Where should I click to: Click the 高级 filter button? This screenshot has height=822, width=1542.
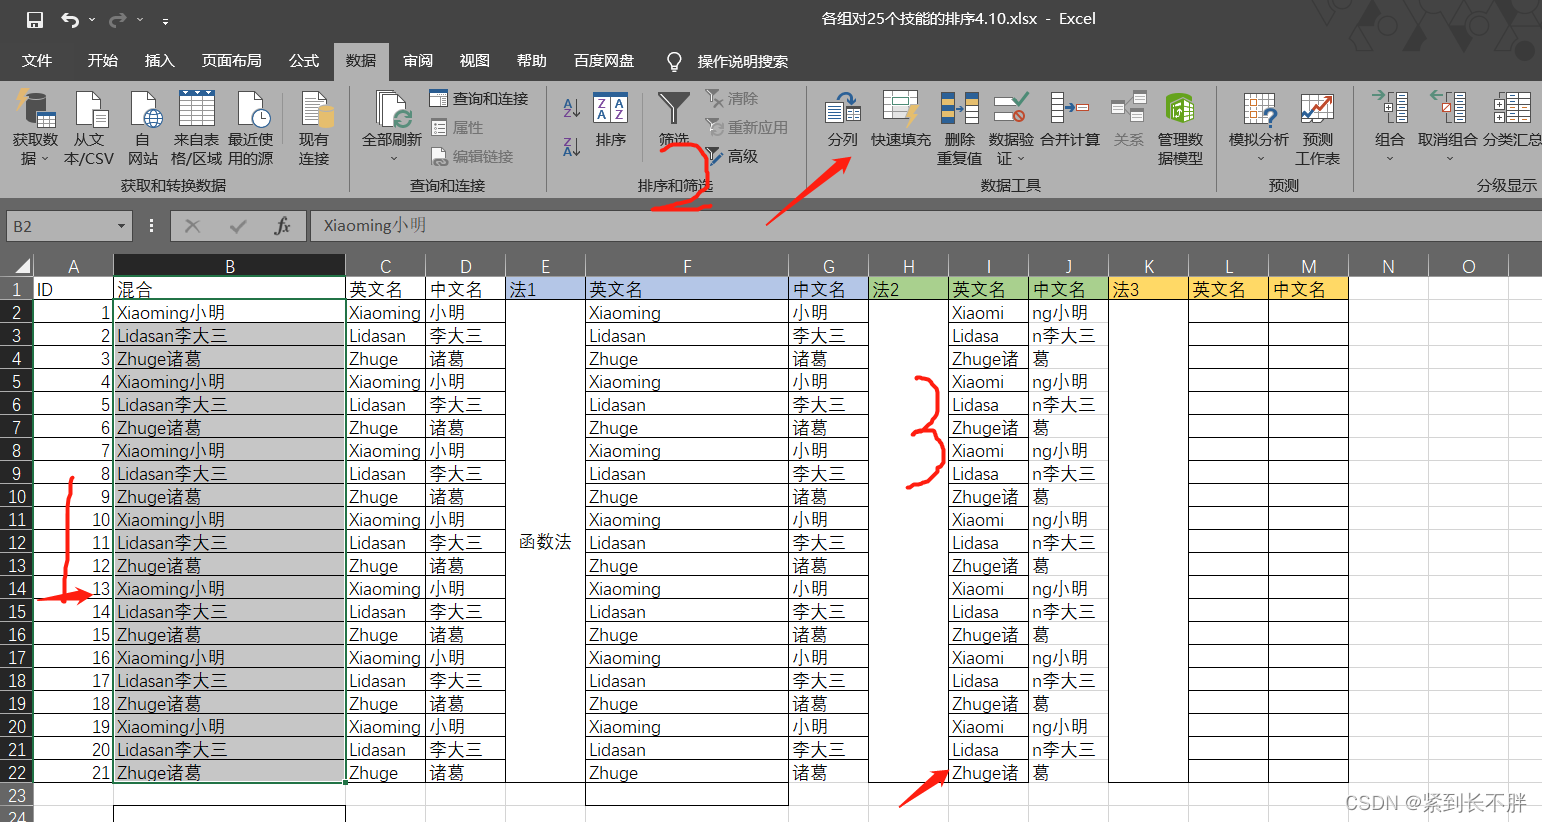(x=732, y=156)
